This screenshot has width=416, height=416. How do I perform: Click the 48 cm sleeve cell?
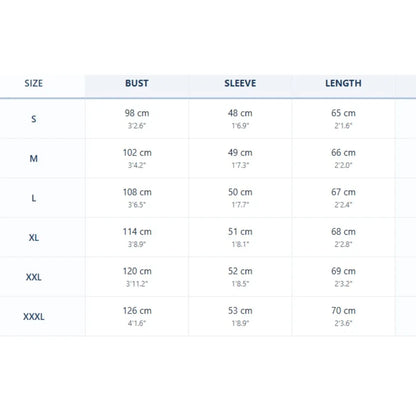(x=240, y=119)
